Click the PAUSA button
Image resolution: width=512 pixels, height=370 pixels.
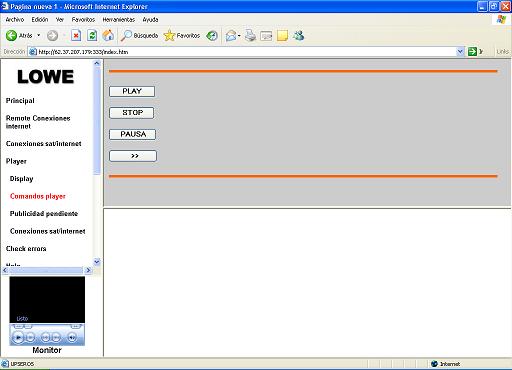click(133, 134)
